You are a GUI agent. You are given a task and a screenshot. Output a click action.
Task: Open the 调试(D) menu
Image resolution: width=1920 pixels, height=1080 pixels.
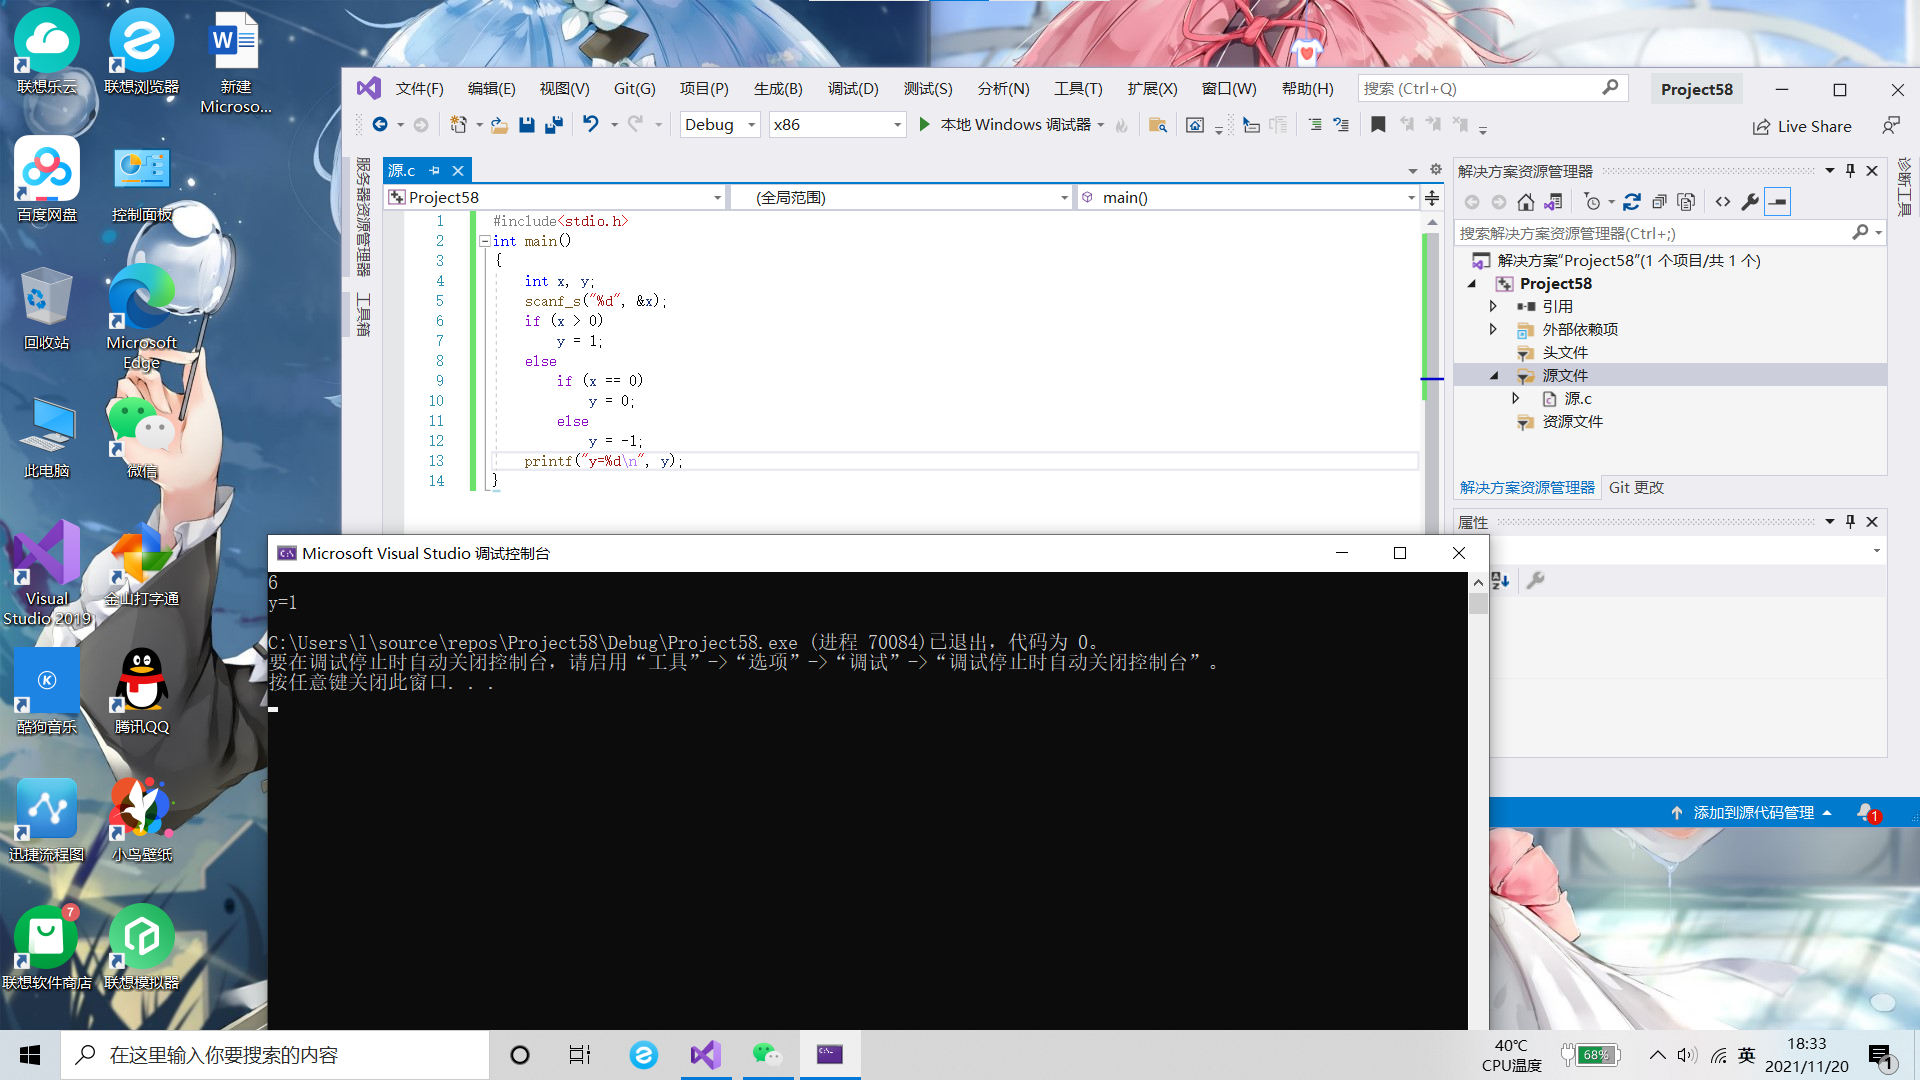[852, 89]
